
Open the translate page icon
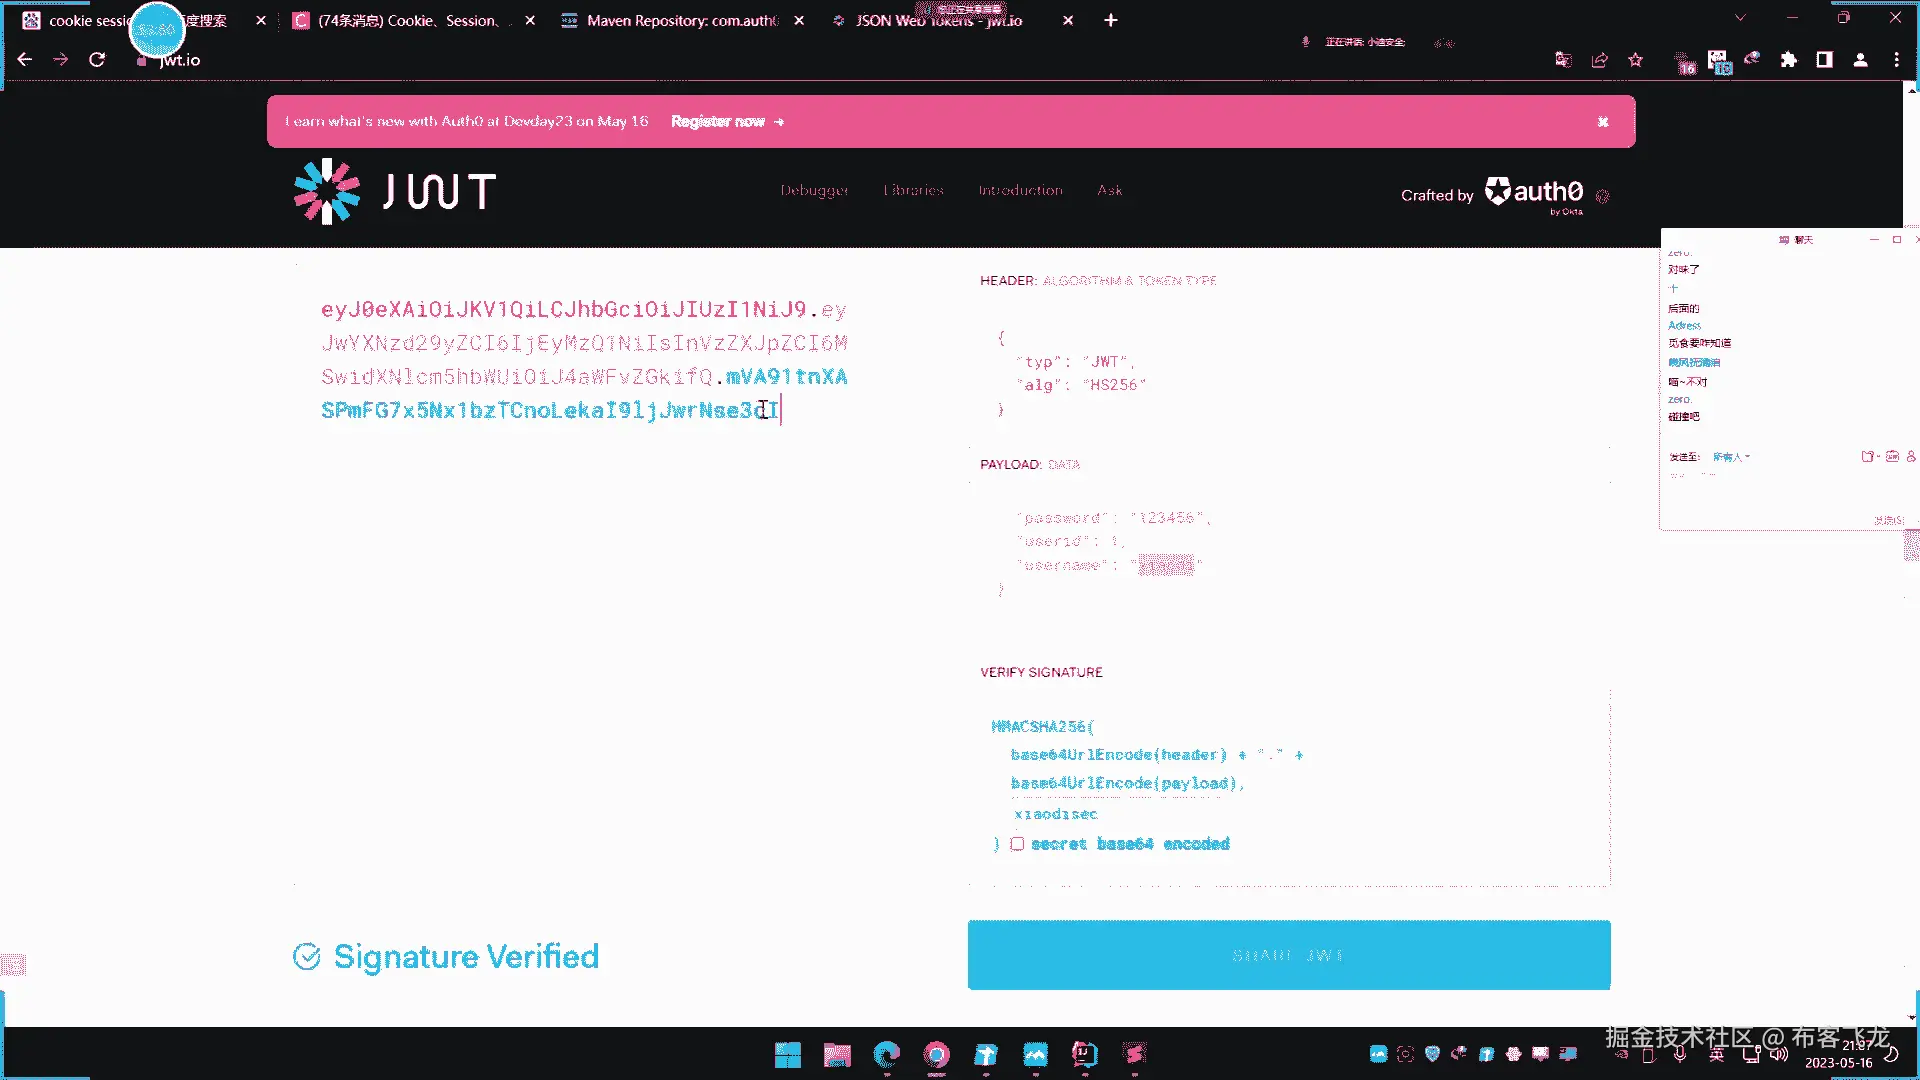(1563, 60)
